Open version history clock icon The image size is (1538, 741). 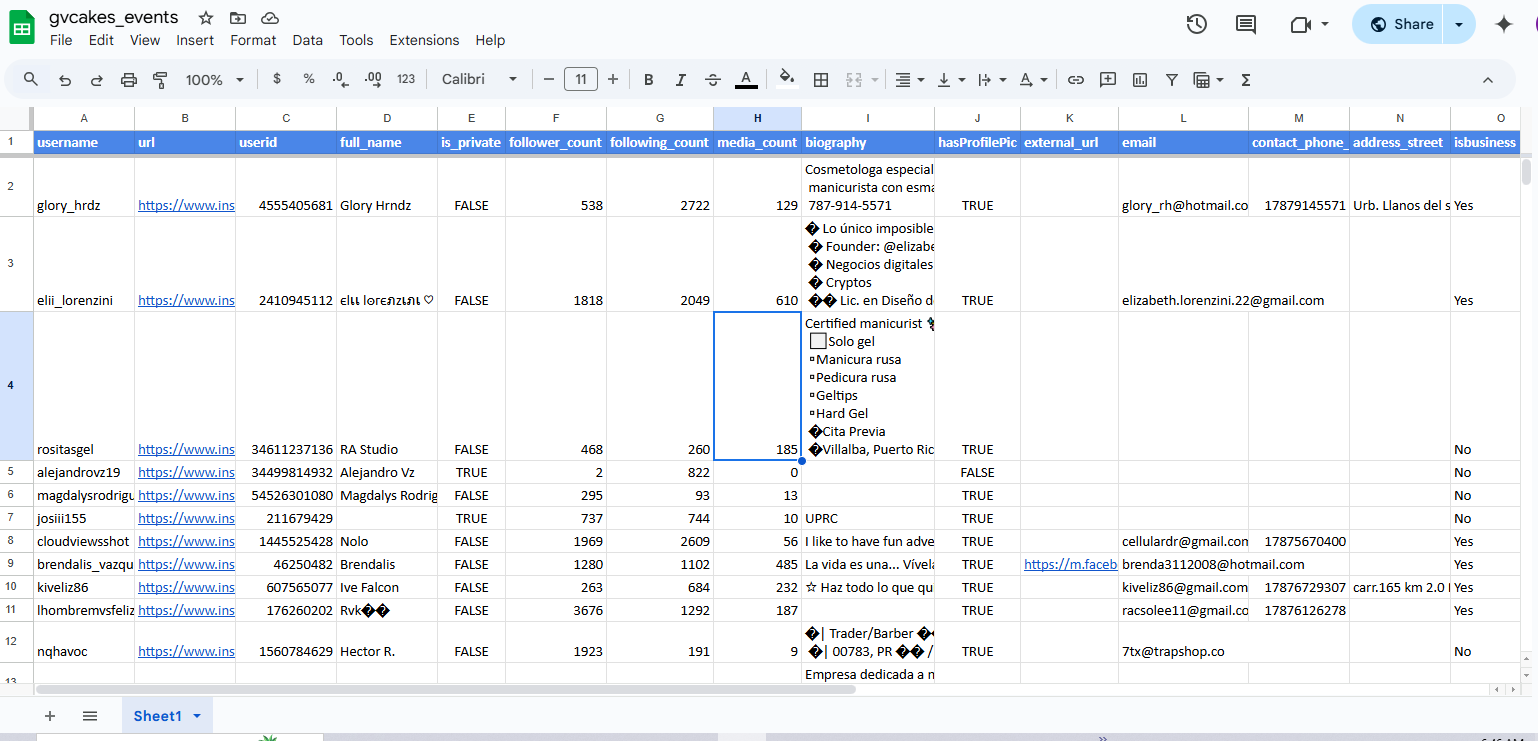click(1196, 24)
